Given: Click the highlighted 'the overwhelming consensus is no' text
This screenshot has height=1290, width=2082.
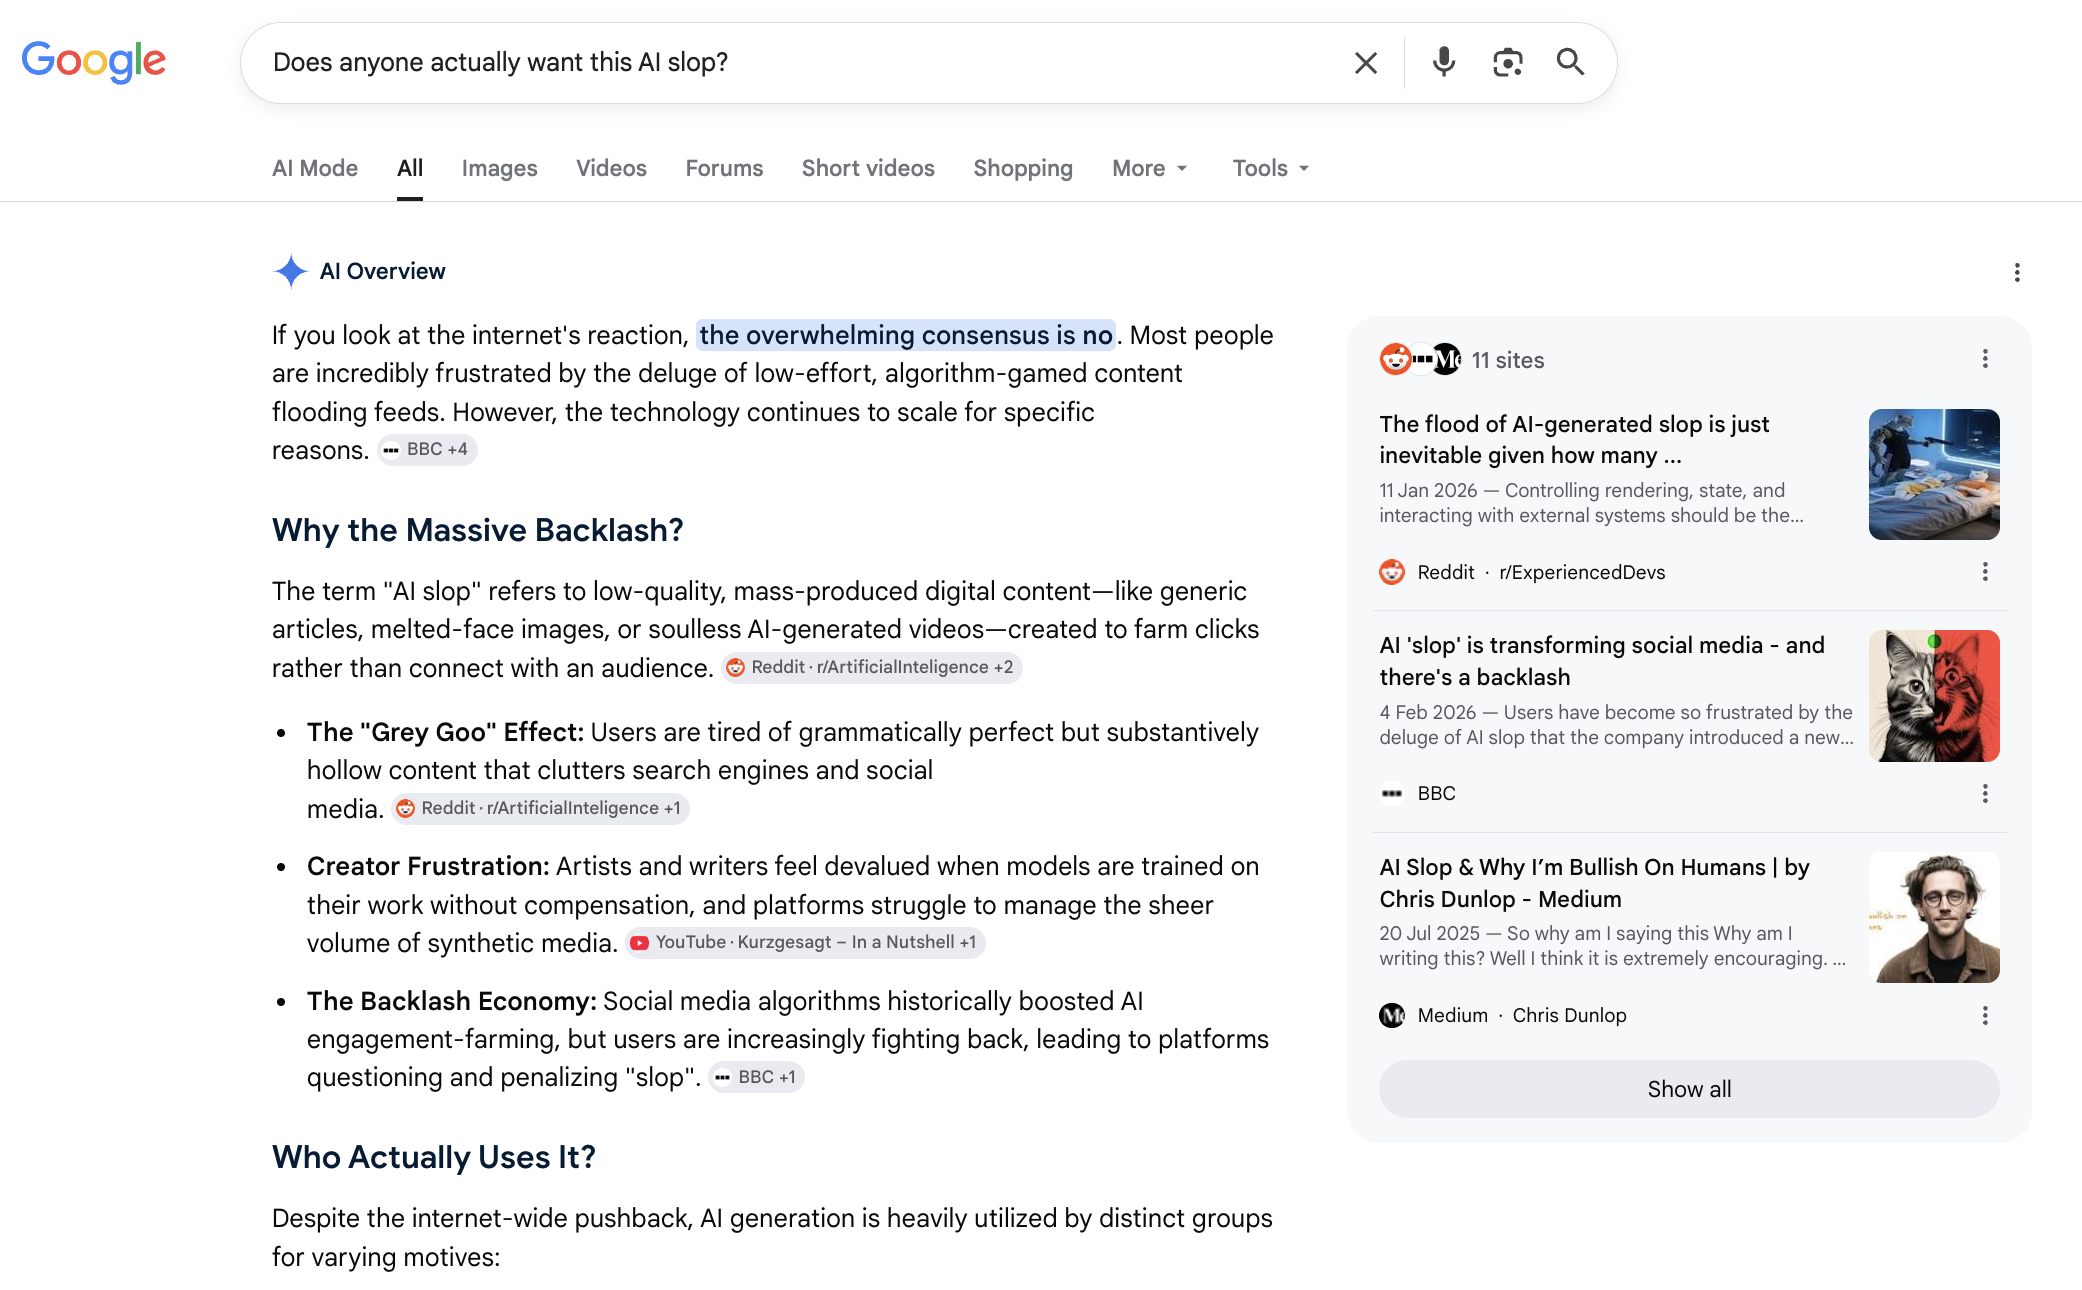Looking at the screenshot, I should (906, 335).
